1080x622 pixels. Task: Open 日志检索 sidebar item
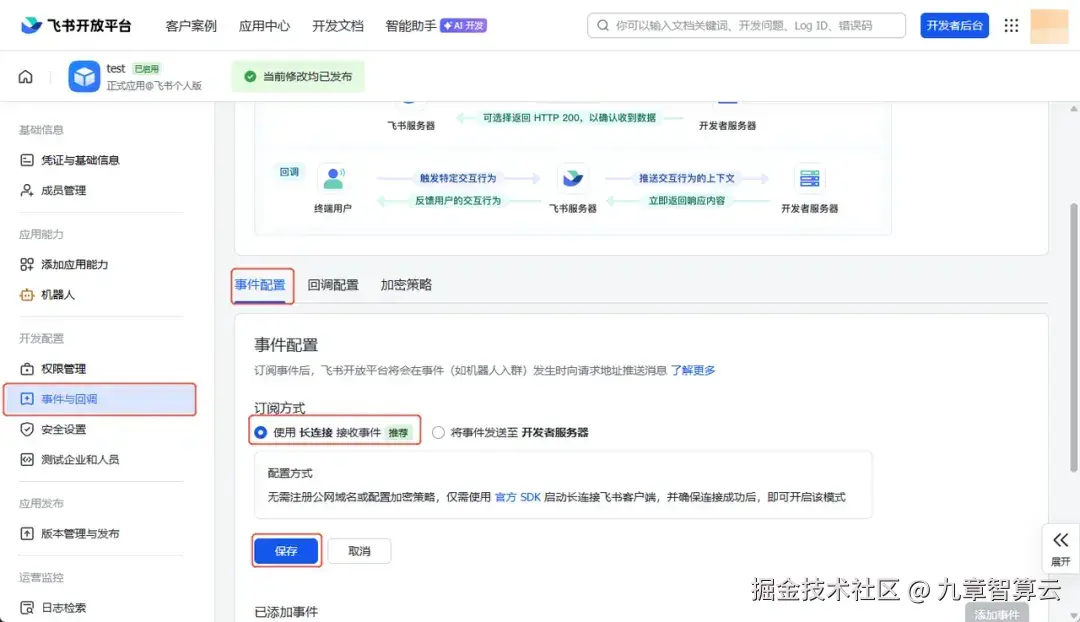pos(101,608)
